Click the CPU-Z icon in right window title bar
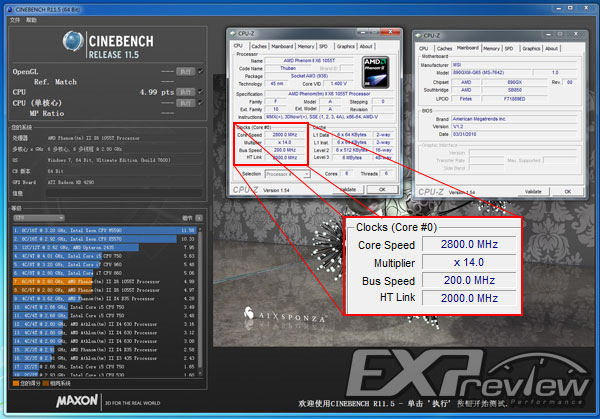Image resolution: width=600 pixels, height=419 pixels. [x=420, y=35]
